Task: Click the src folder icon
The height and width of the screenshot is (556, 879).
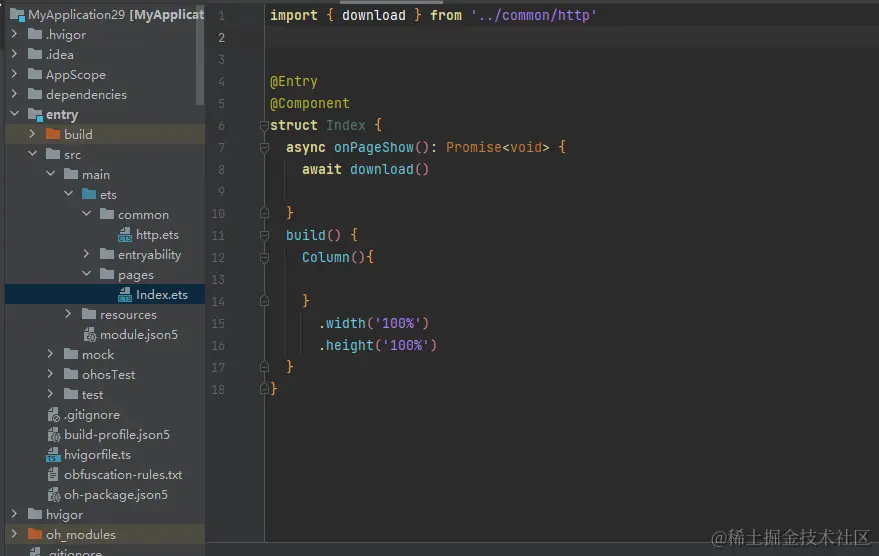Action: 53,154
